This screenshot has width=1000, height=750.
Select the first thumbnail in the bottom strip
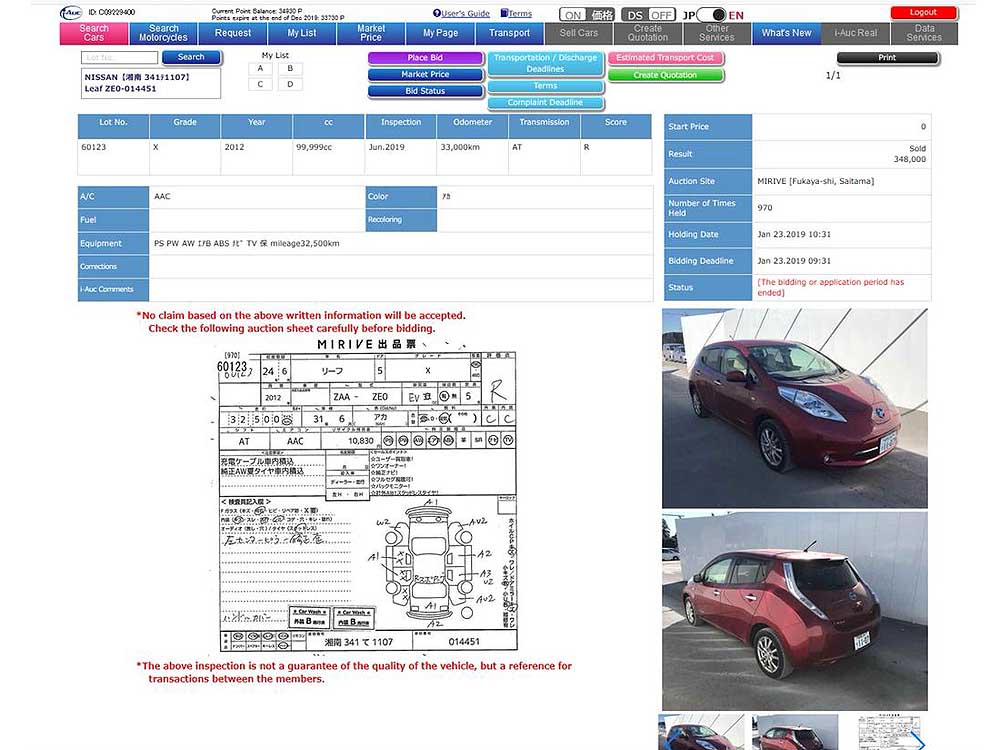[x=701, y=732]
